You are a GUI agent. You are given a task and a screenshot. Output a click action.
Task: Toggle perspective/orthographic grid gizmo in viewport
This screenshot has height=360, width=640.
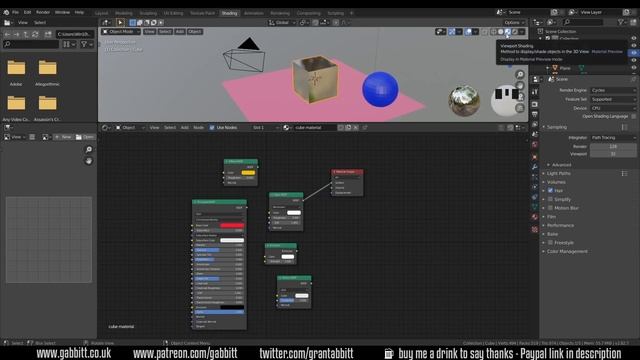pyautogui.click(x=520, y=108)
